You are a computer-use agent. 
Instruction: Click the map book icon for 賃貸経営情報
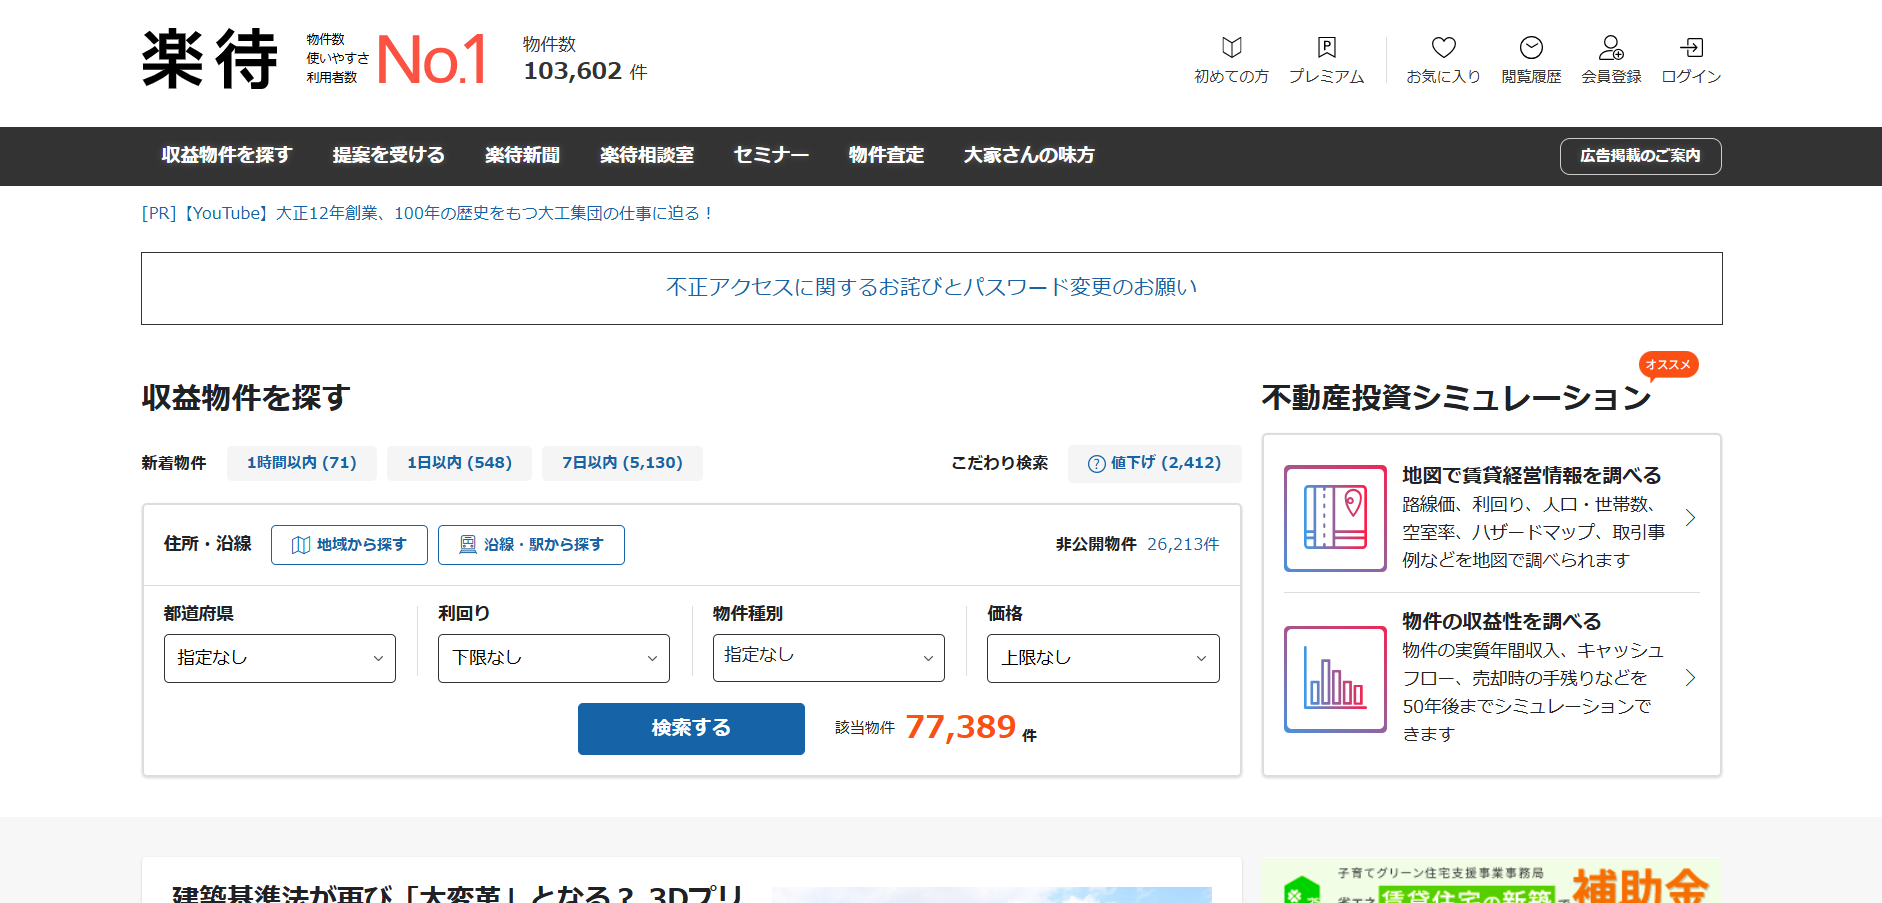click(1335, 518)
